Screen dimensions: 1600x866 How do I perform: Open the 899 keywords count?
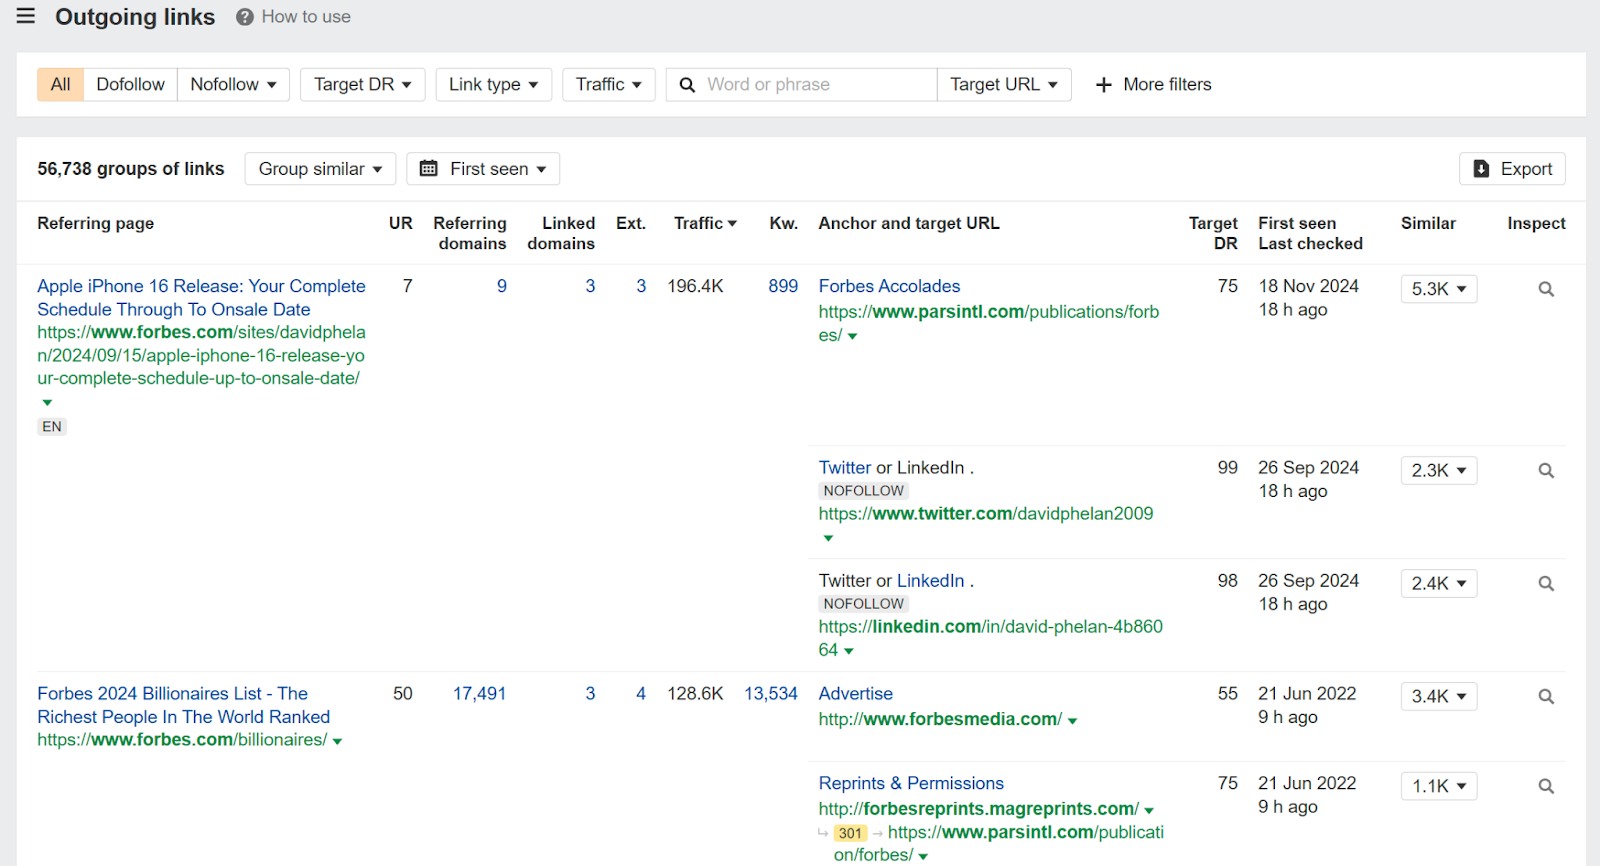click(x=783, y=286)
